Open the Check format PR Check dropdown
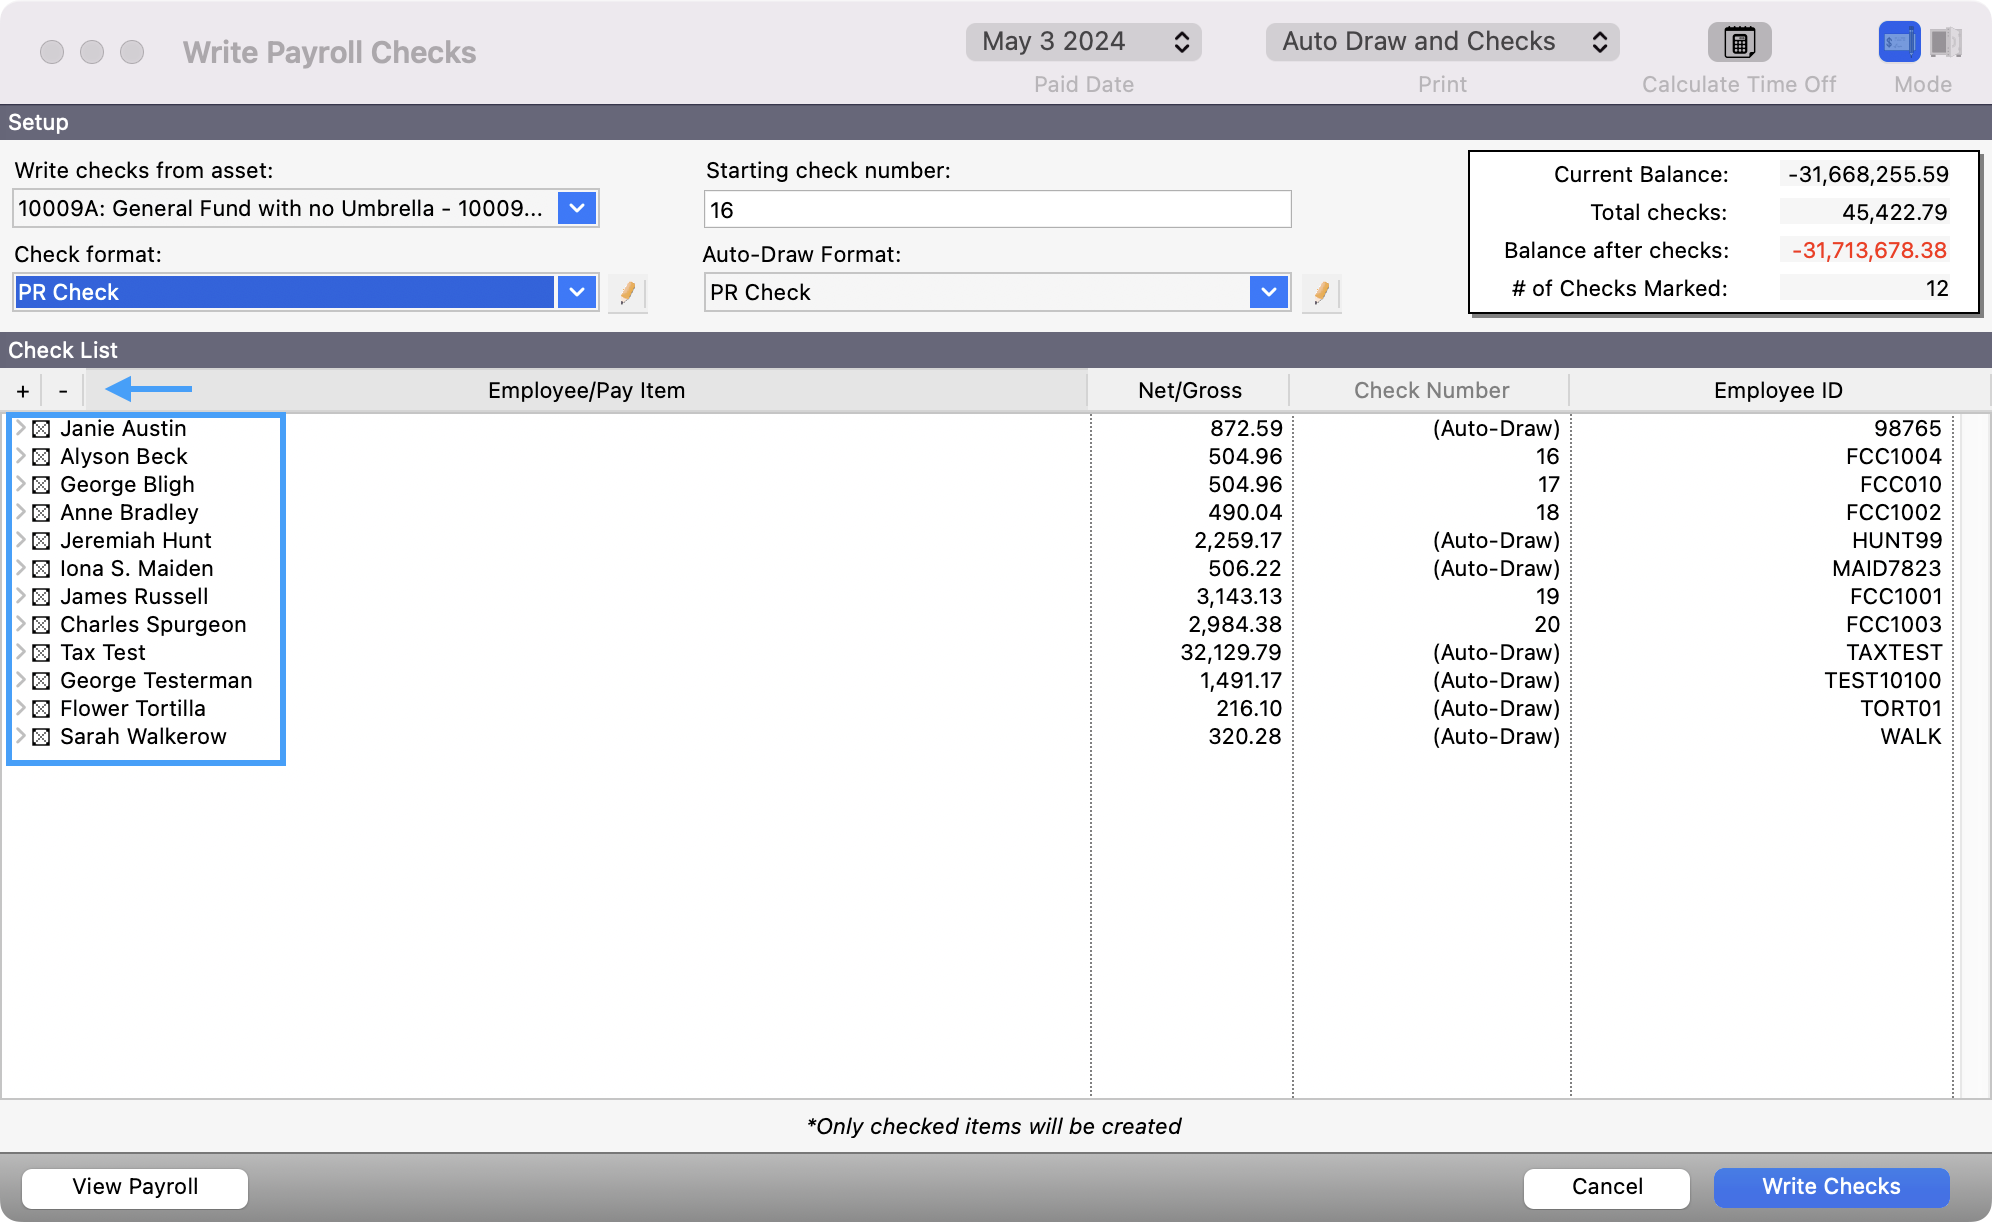 577,292
